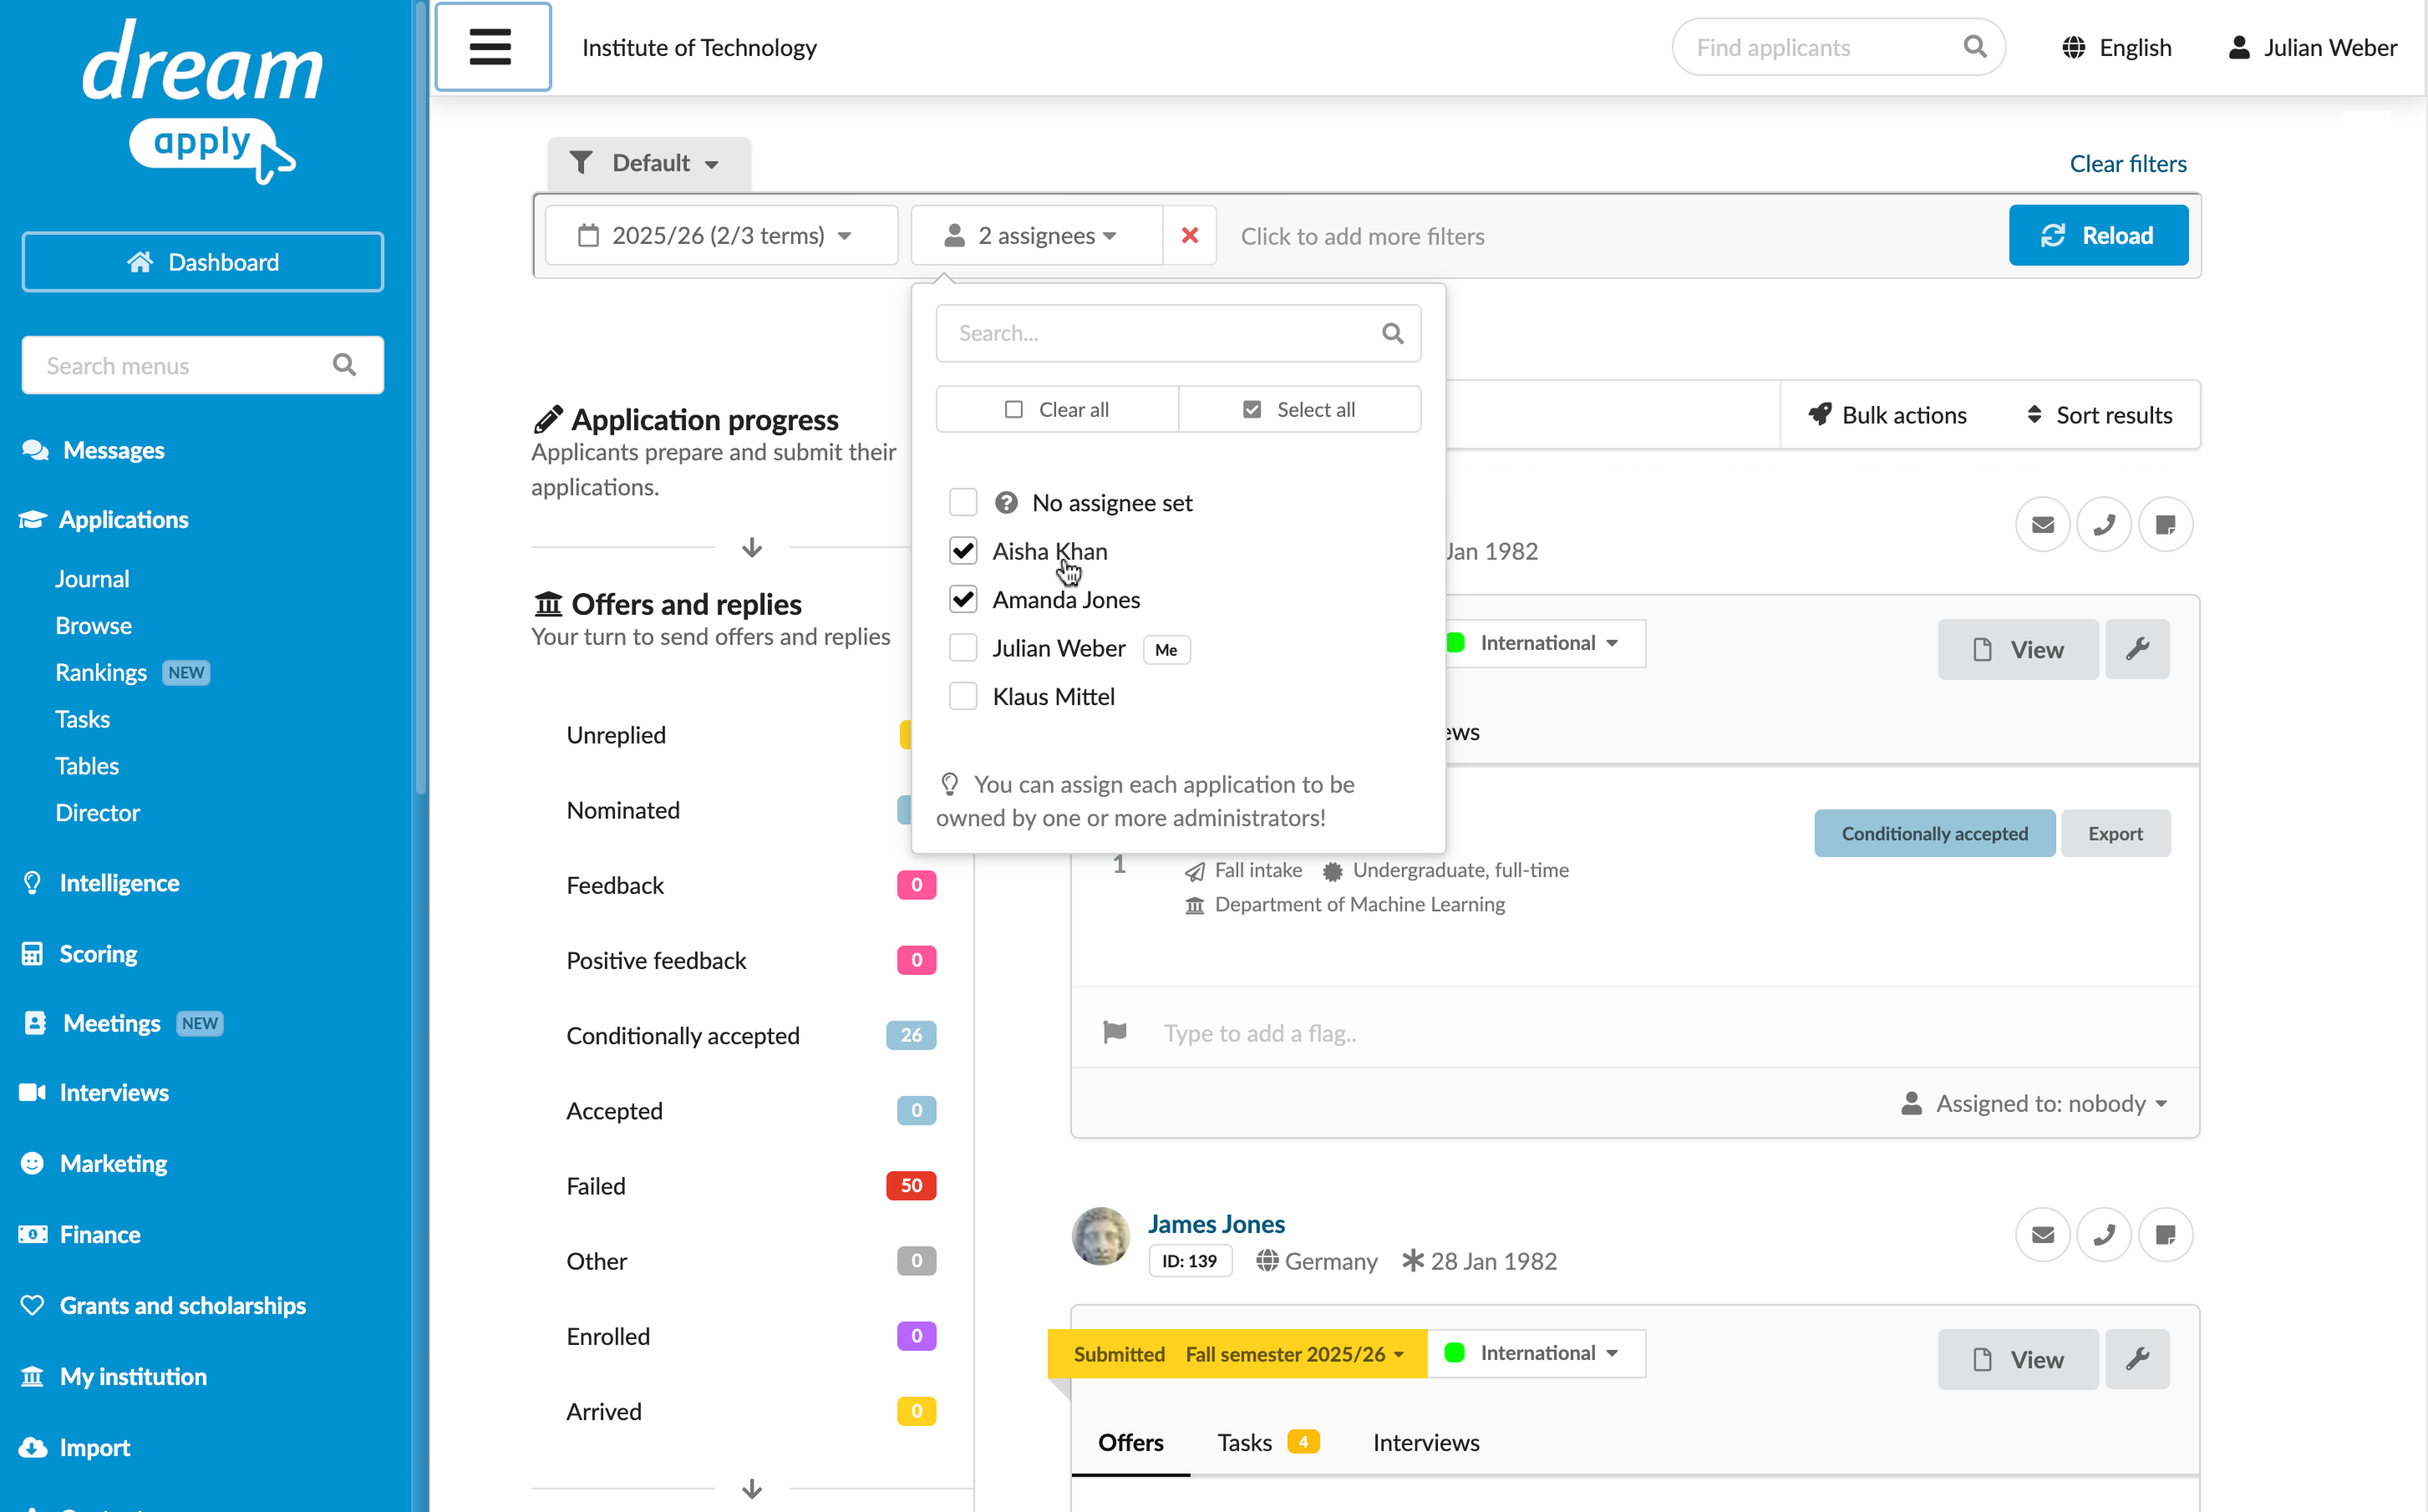The width and height of the screenshot is (2428, 1512).
Task: Send email to James Jones
Action: (2042, 1234)
